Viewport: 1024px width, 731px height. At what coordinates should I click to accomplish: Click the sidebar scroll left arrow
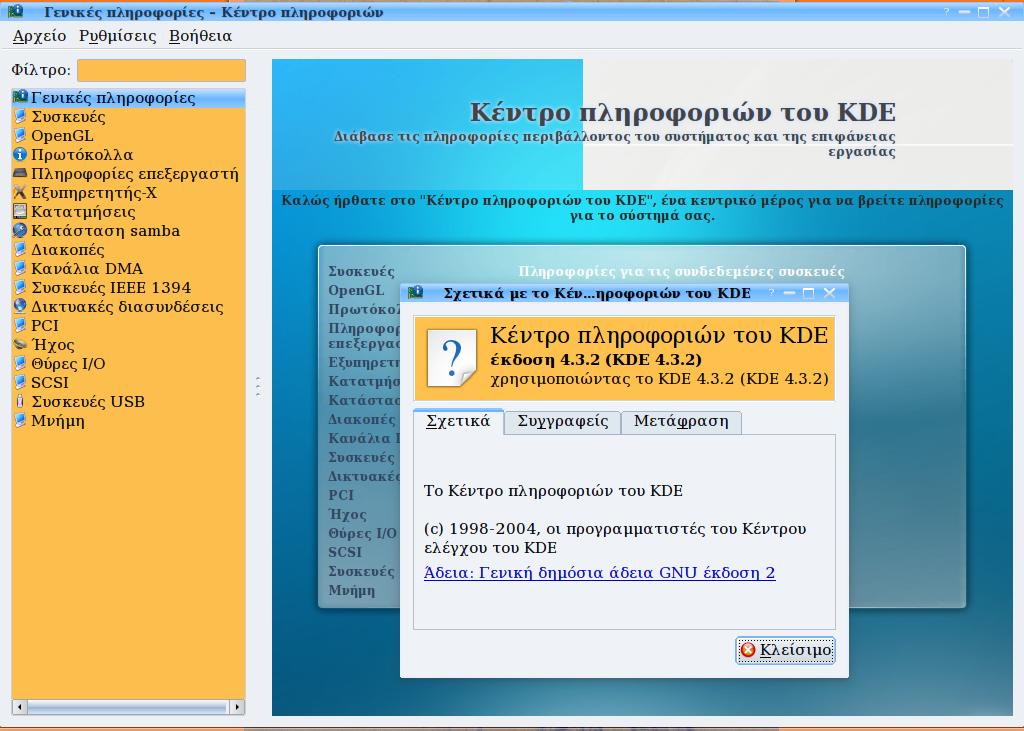coord(20,707)
